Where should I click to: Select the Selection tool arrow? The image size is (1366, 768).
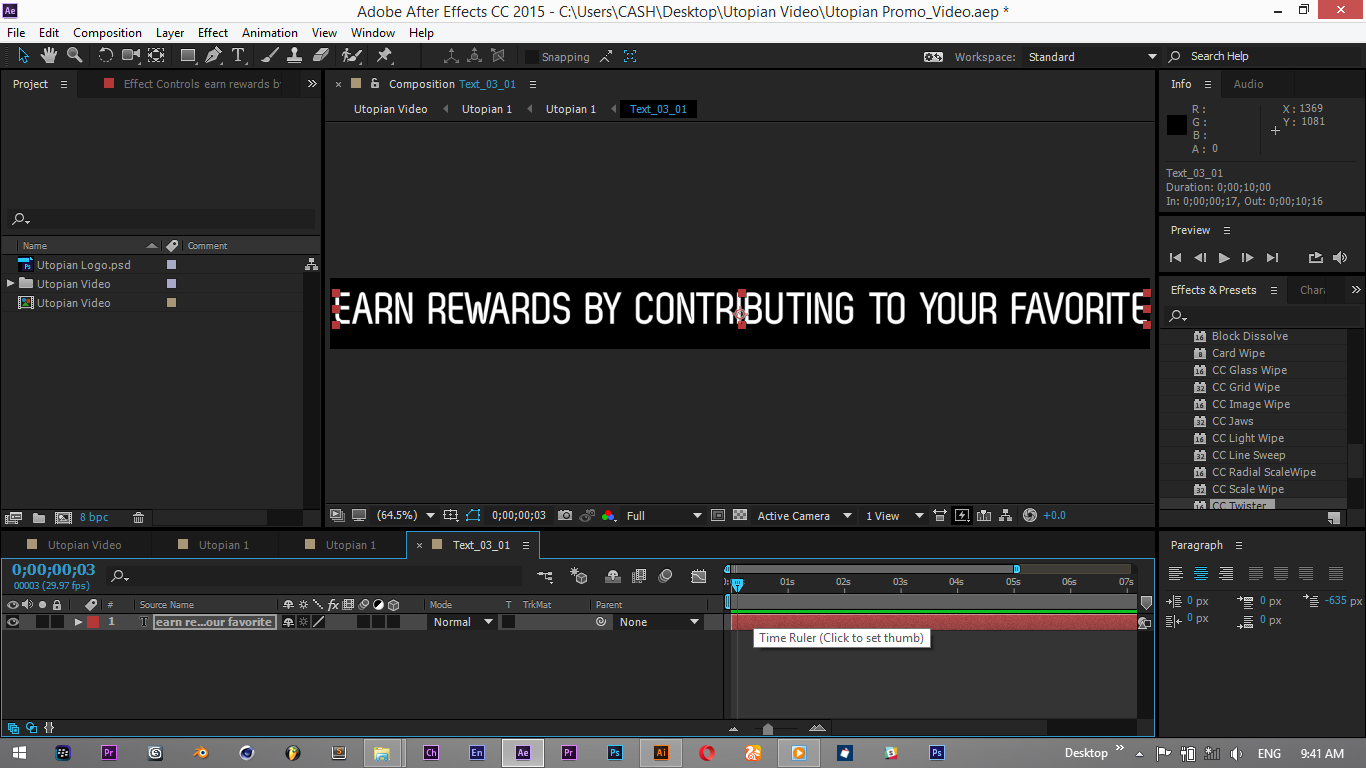(x=24, y=56)
